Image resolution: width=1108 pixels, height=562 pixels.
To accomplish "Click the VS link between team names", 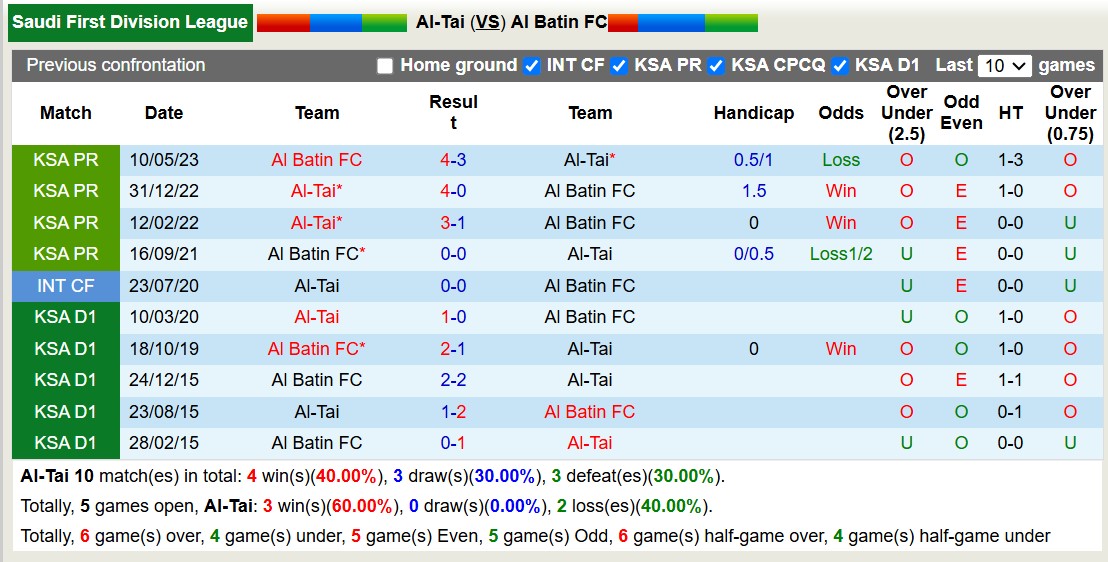I will pos(488,22).
